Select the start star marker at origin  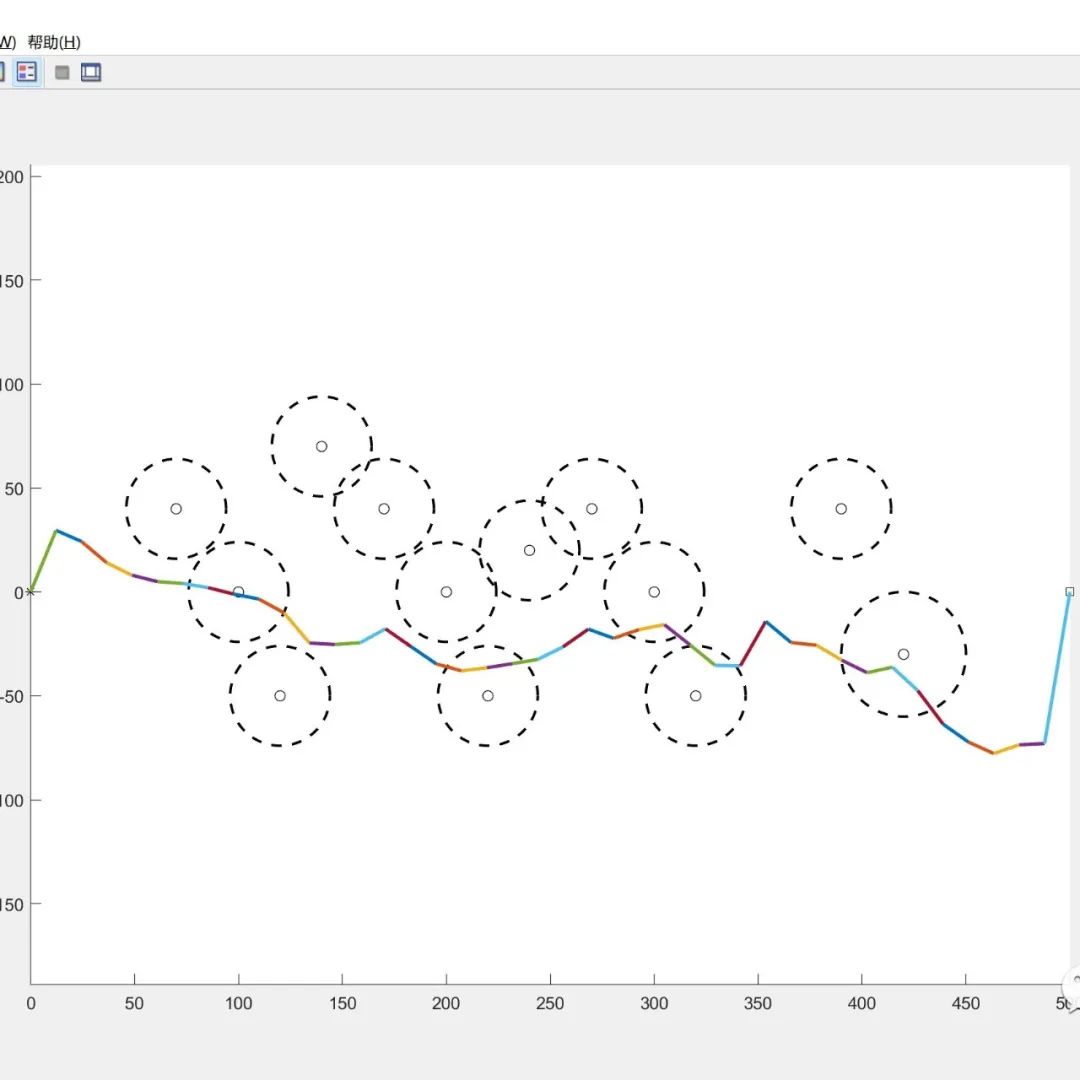click(30, 592)
